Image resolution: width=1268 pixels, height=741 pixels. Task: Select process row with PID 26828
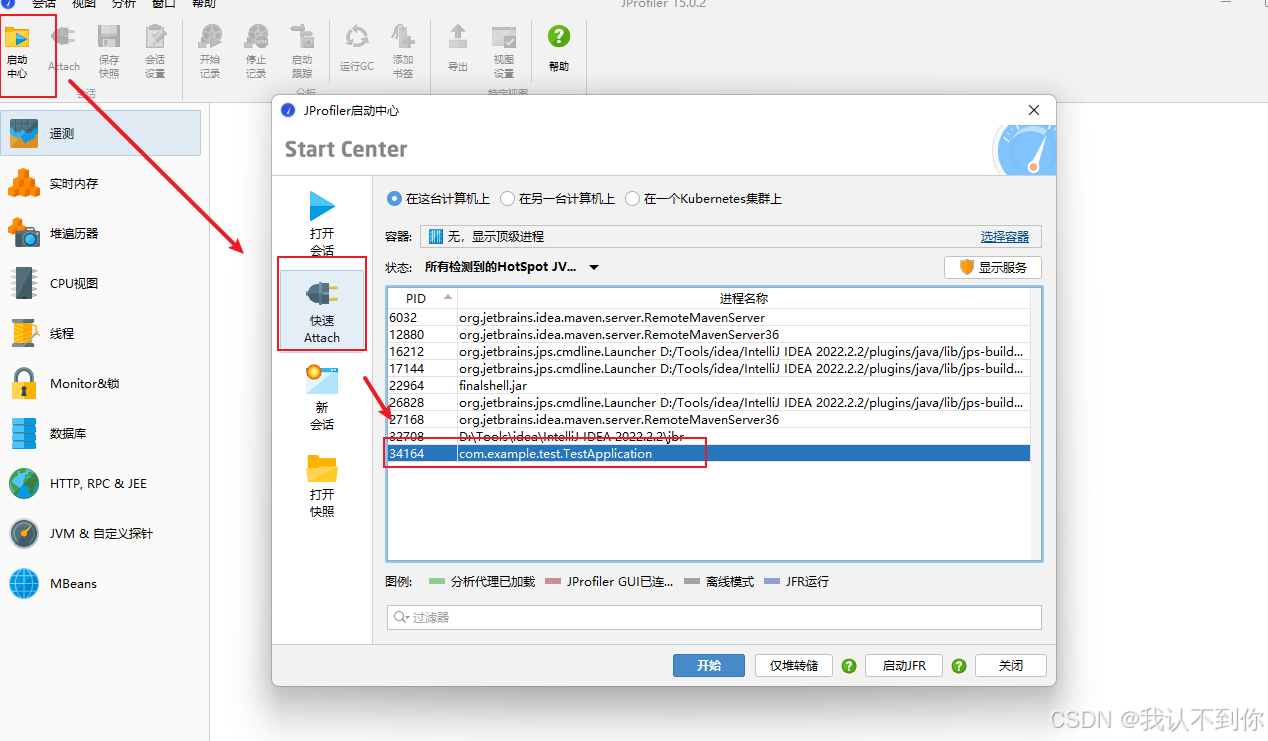[709, 402]
